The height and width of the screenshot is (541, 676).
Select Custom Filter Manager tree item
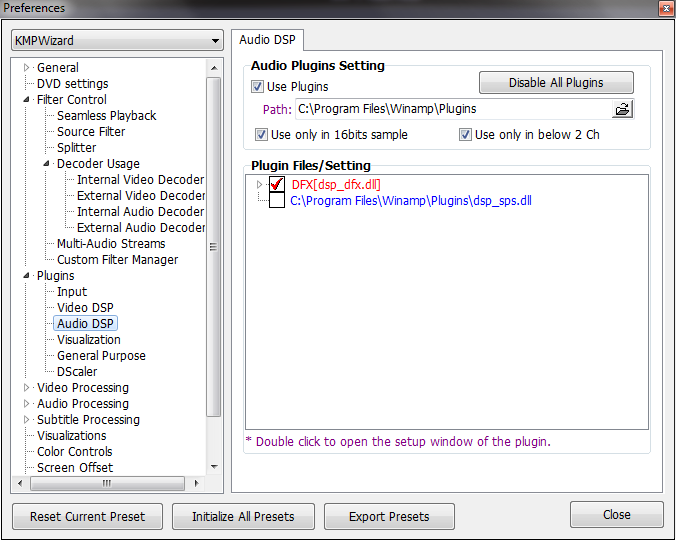tap(117, 260)
